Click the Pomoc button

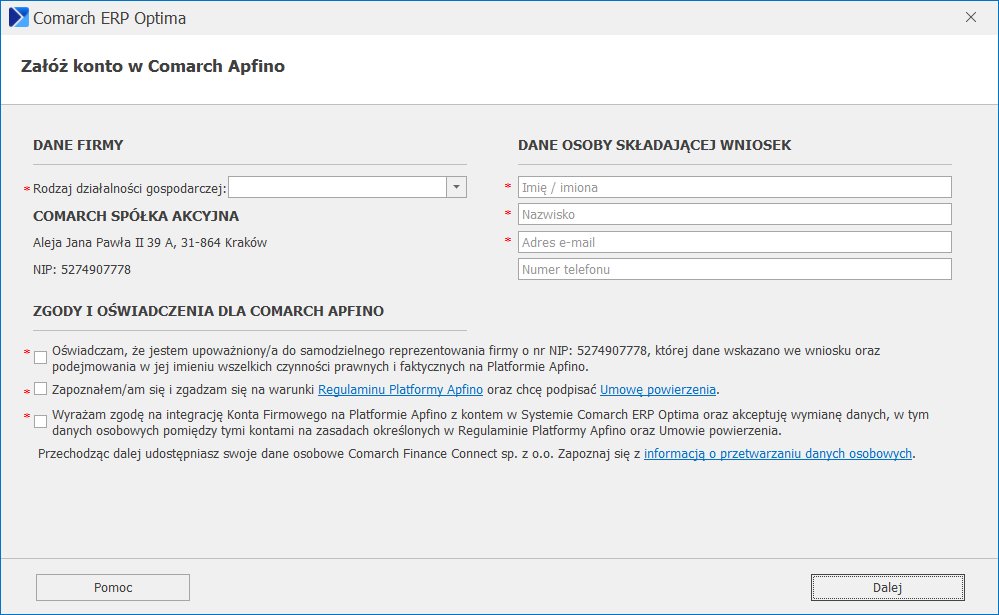tap(113, 588)
